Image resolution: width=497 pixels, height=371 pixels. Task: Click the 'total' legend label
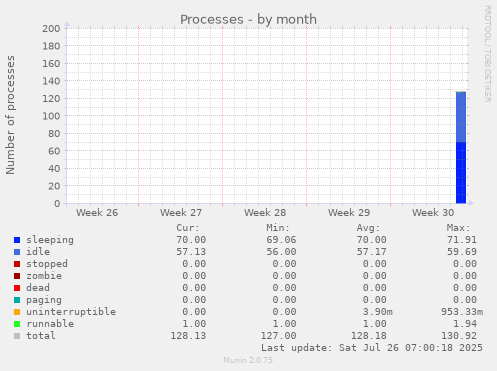click(41, 336)
